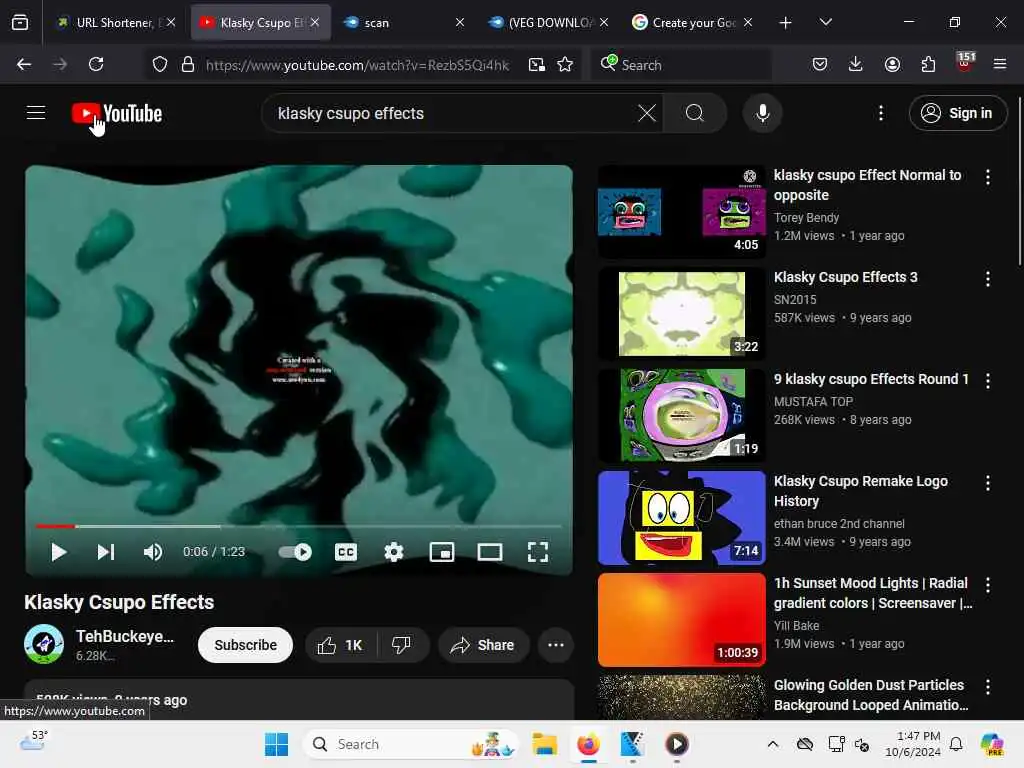Click the site security padlock icon

188,64
